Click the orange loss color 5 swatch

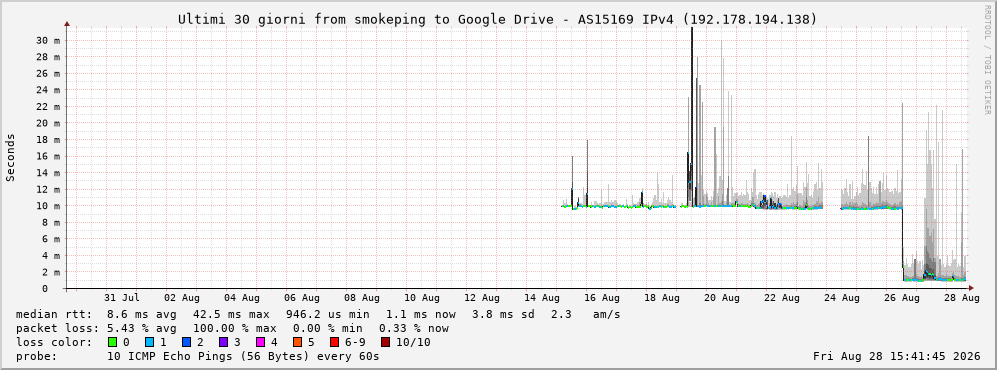tap(297, 342)
